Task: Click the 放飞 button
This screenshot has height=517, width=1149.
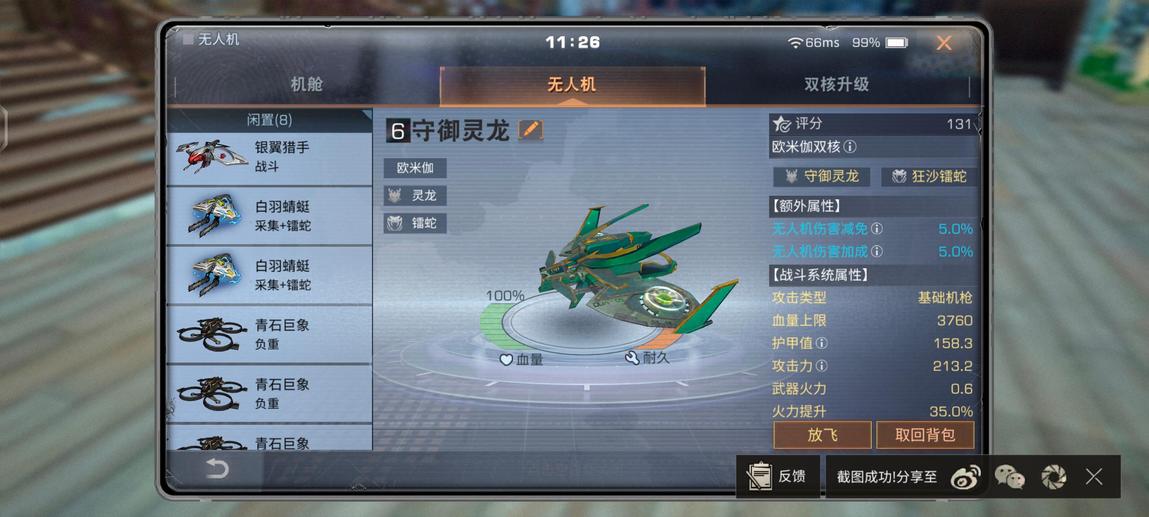Action: coord(822,435)
